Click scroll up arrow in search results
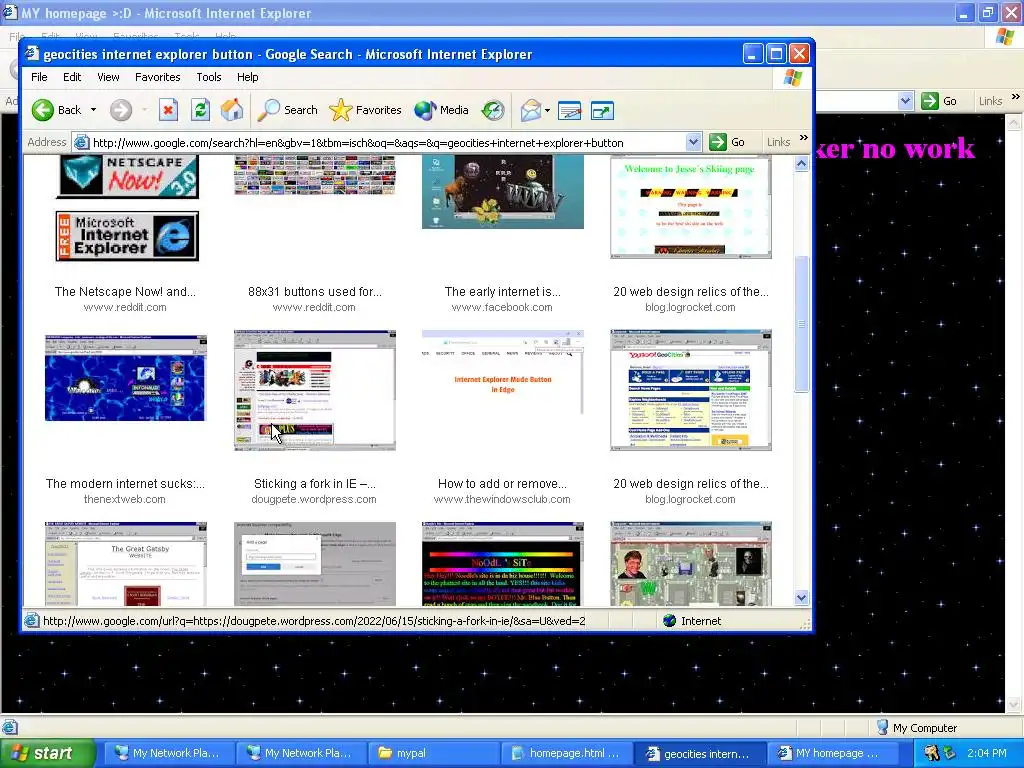Screen dimensions: 1024x768 pos(802,164)
